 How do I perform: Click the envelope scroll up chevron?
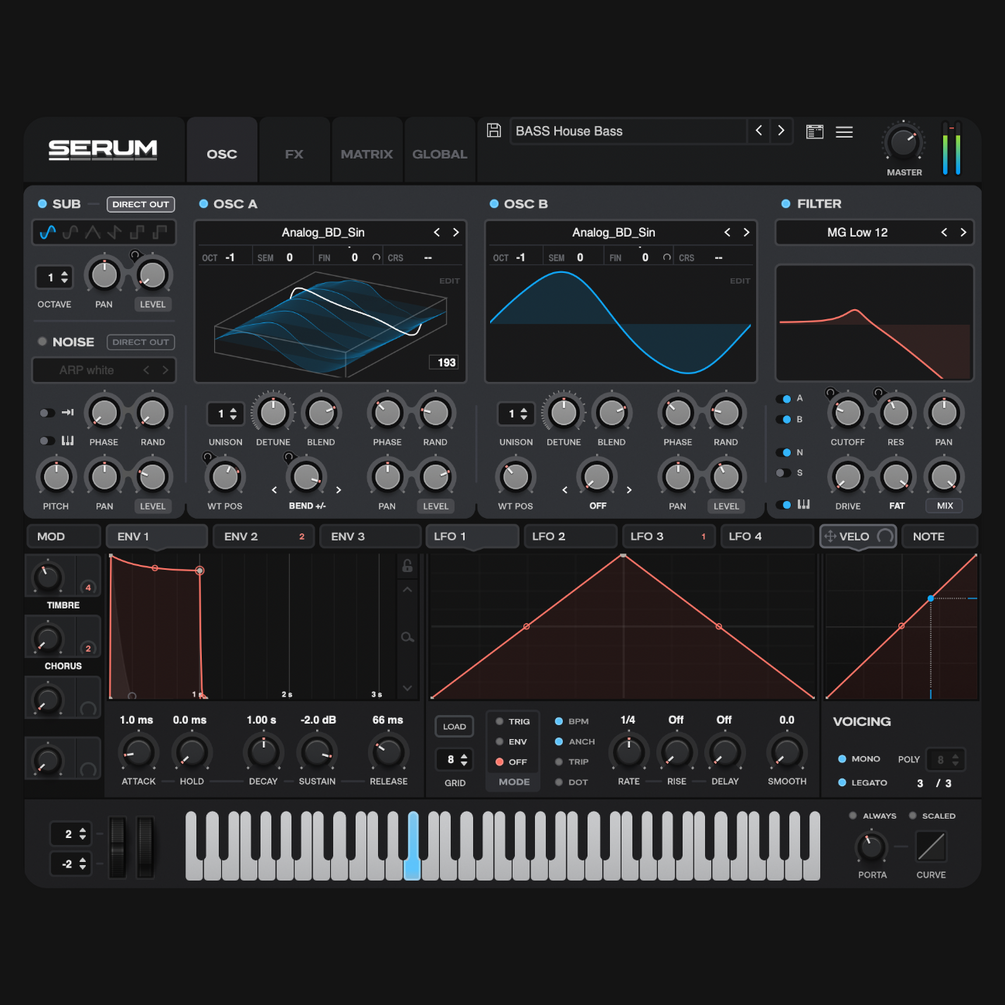tap(407, 590)
